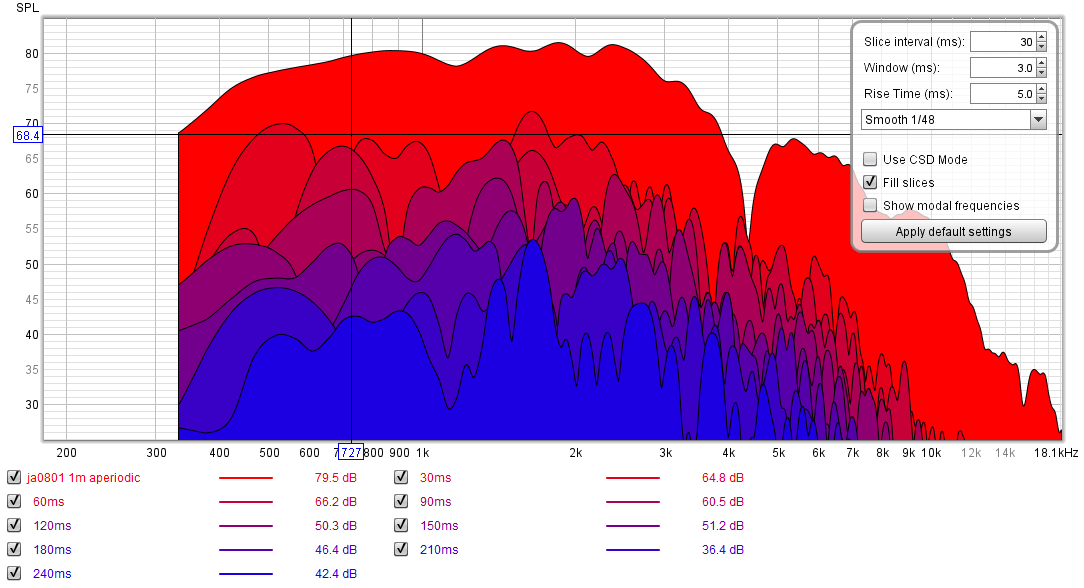Hide the ja0801 1m aperiodic trace
Image resolution: width=1084 pixels, height=588 pixels.
pos(14,477)
